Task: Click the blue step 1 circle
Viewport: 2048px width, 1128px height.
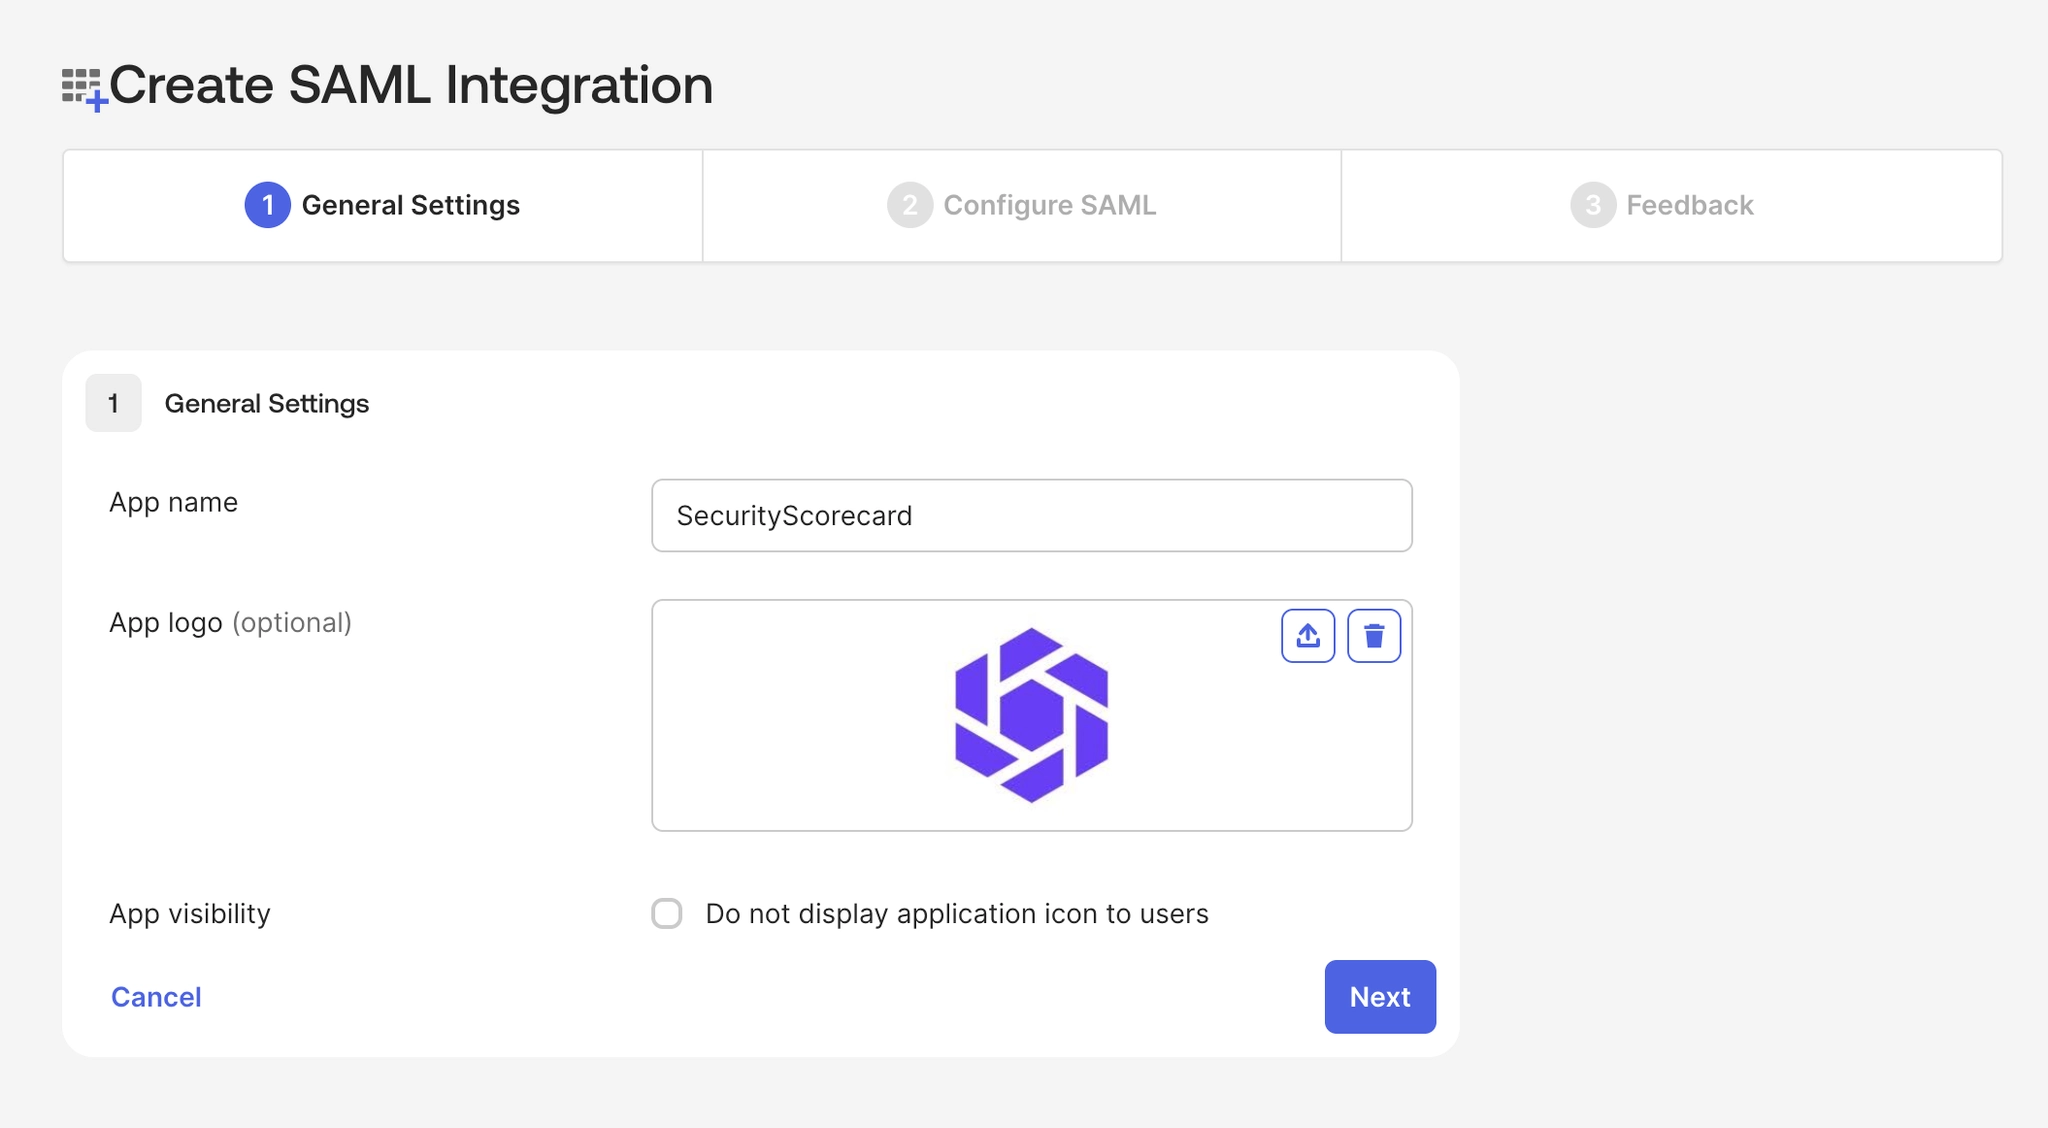Action: click(x=267, y=205)
